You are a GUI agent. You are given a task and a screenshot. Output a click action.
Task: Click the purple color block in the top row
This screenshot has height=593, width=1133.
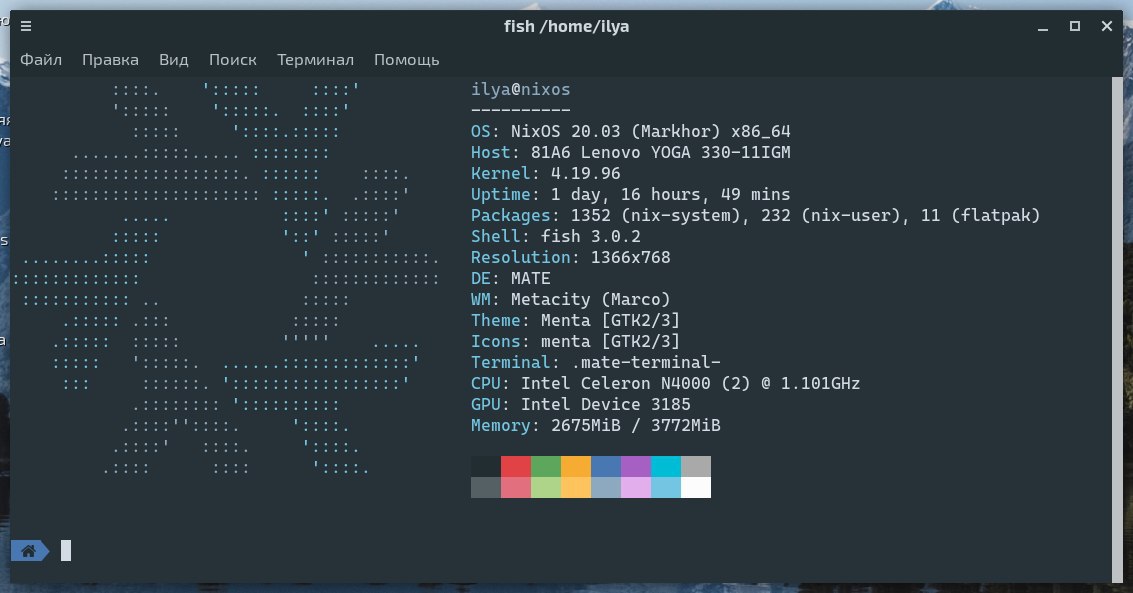click(x=636, y=467)
